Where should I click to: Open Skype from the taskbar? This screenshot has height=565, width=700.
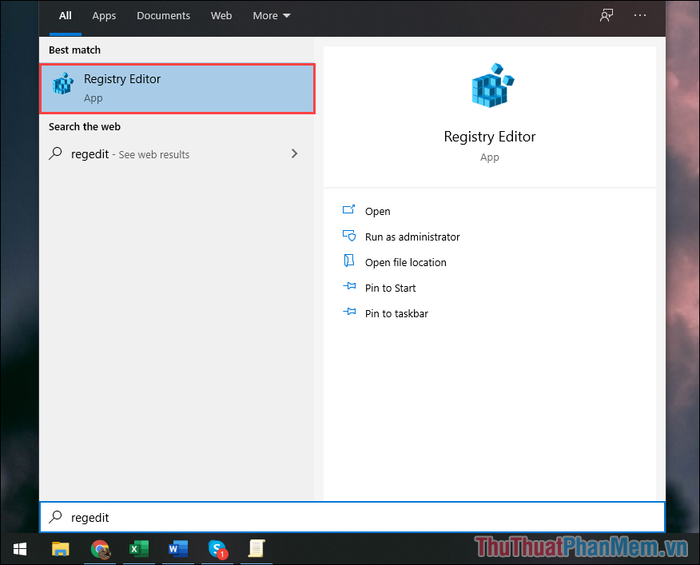tap(217, 549)
